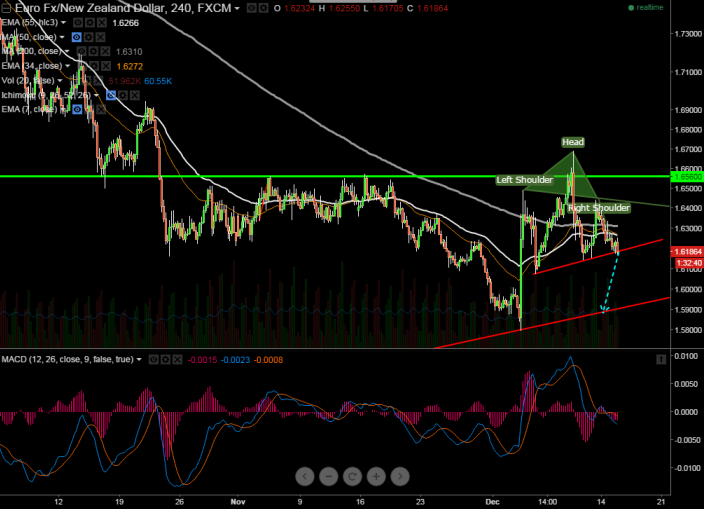Select the Right Shoulder pattern label
Viewport: 704px width, 509px height.
click(599, 208)
